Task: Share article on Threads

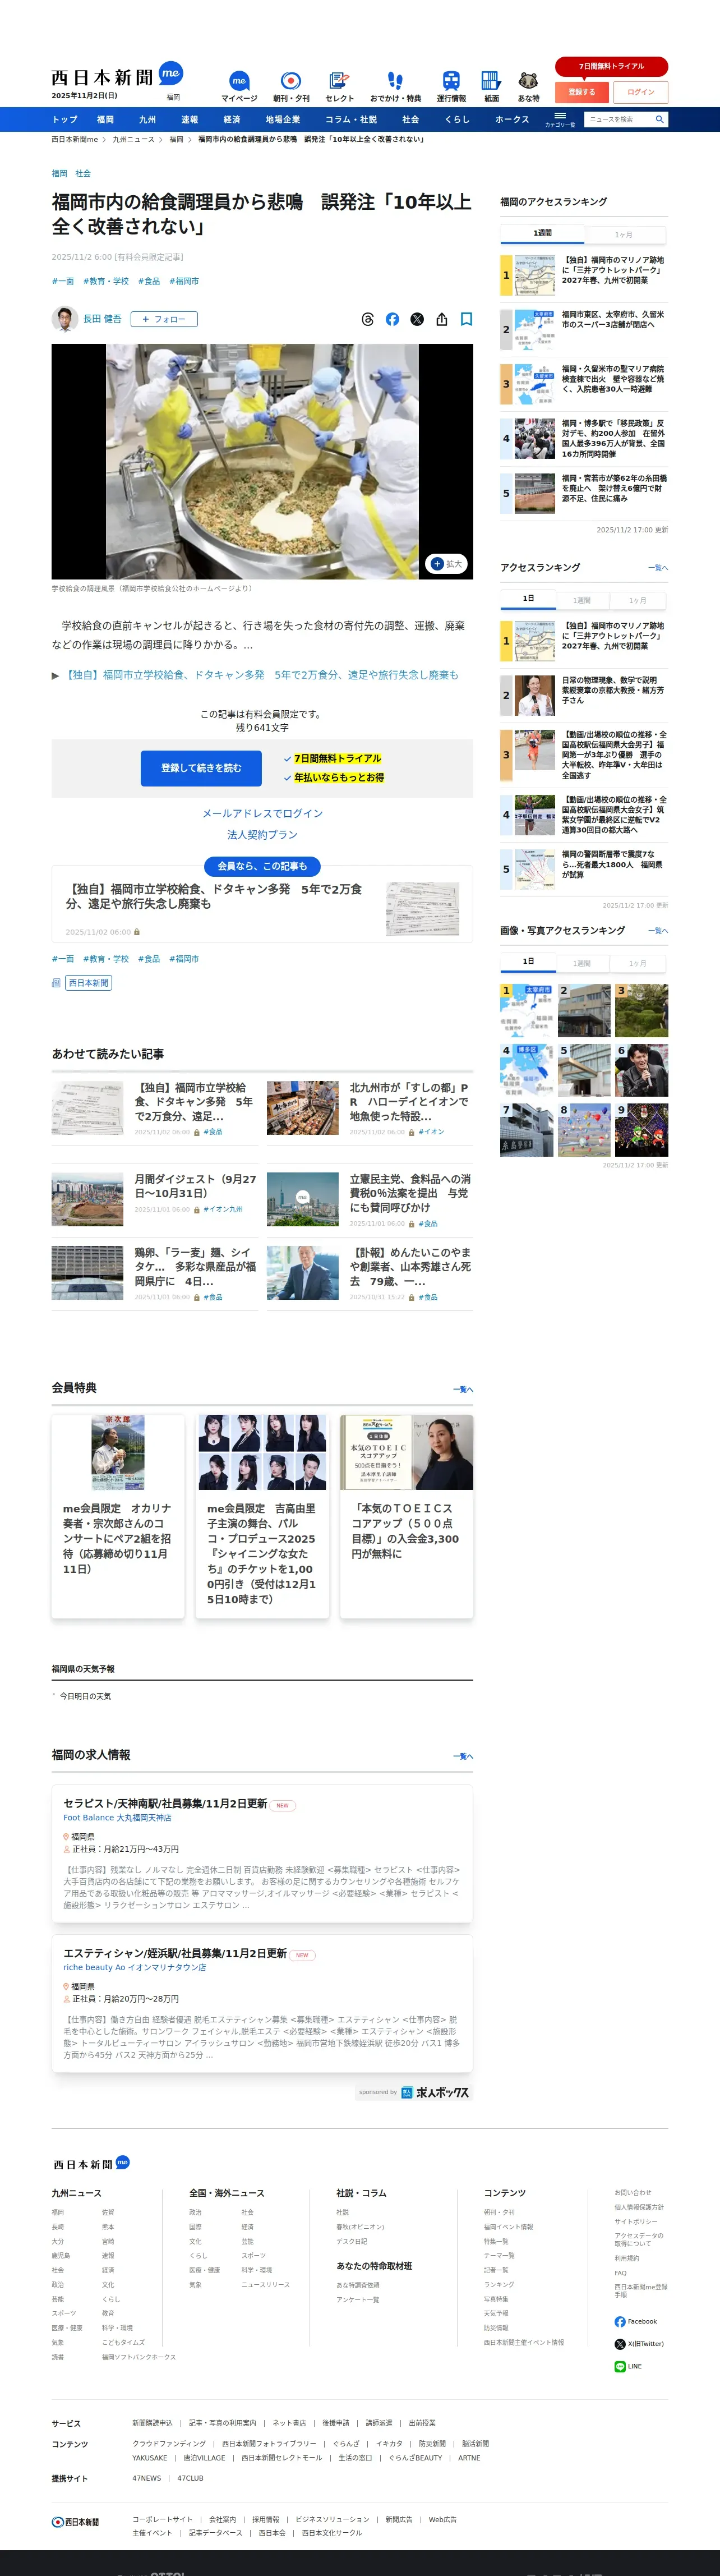Action: 368,319
